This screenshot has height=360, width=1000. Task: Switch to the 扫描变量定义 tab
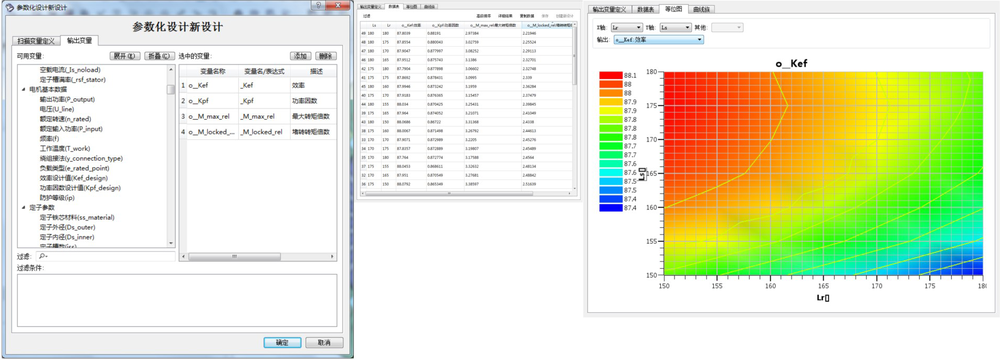(x=36, y=41)
